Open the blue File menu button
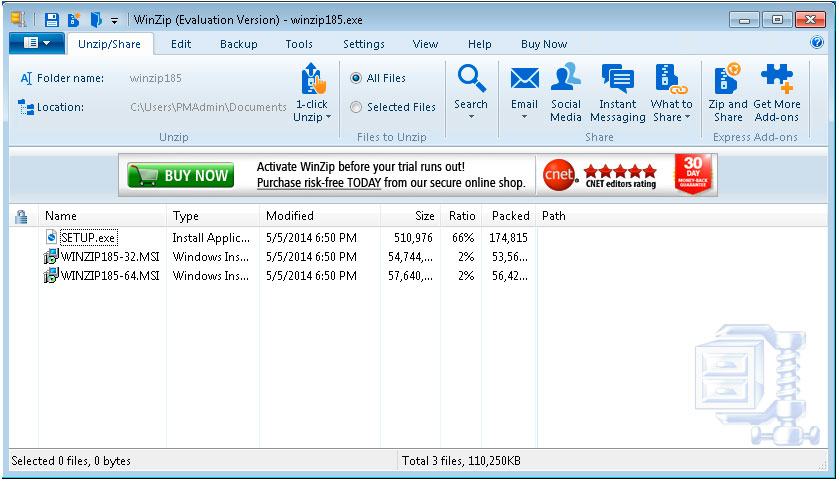This screenshot has width=839, height=480. click(36, 43)
